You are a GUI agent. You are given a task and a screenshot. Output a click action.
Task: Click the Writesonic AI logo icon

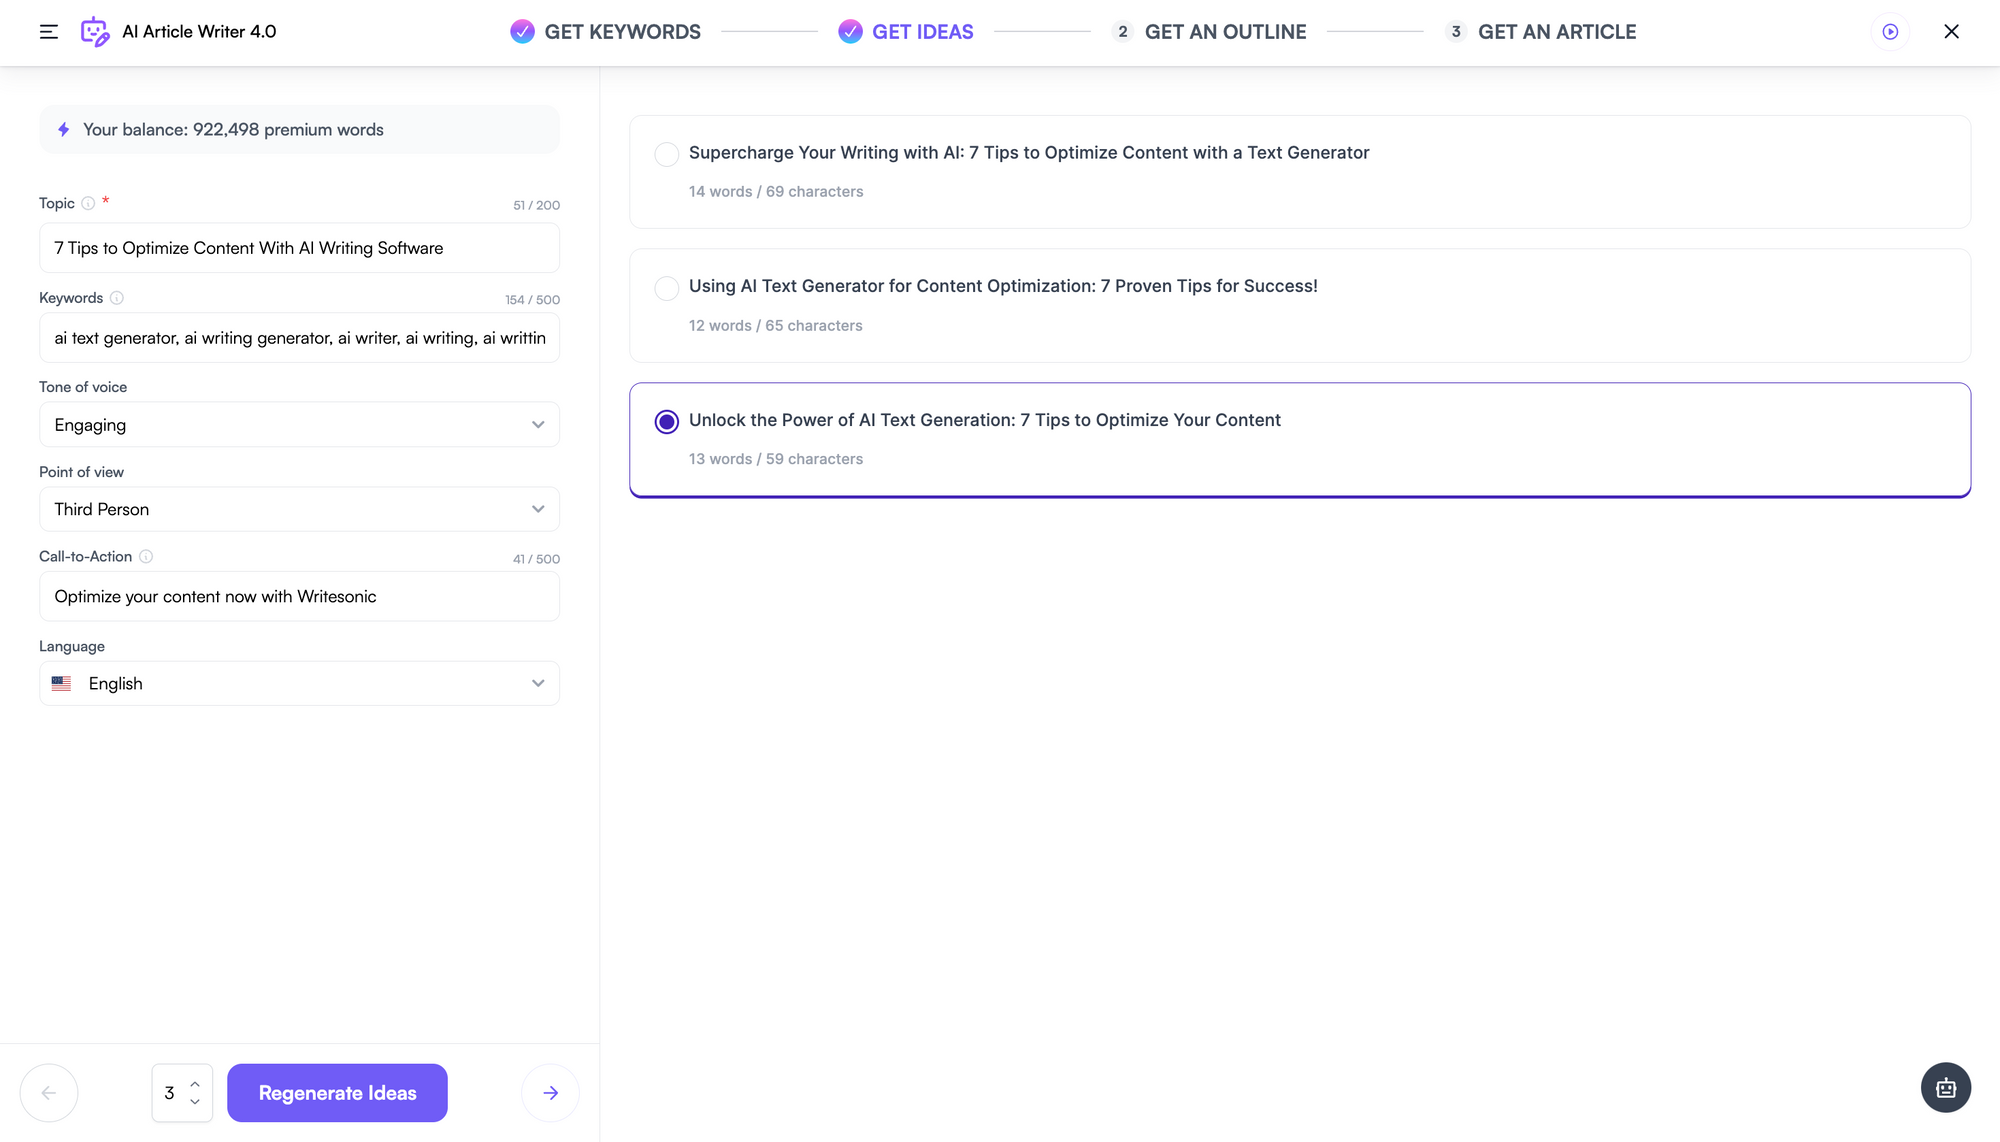93,32
